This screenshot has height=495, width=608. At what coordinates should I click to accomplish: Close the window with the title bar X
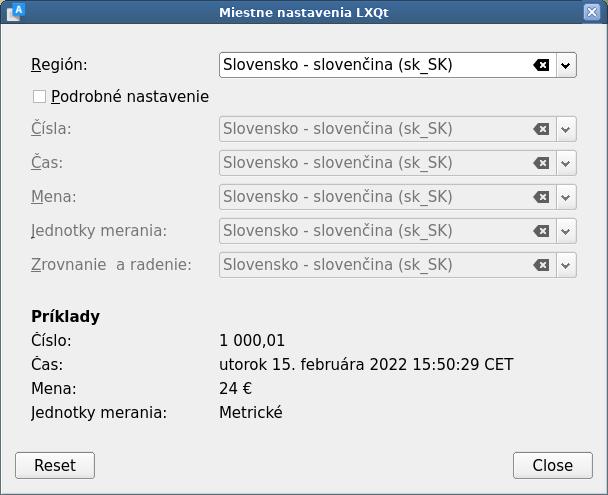pos(592,12)
